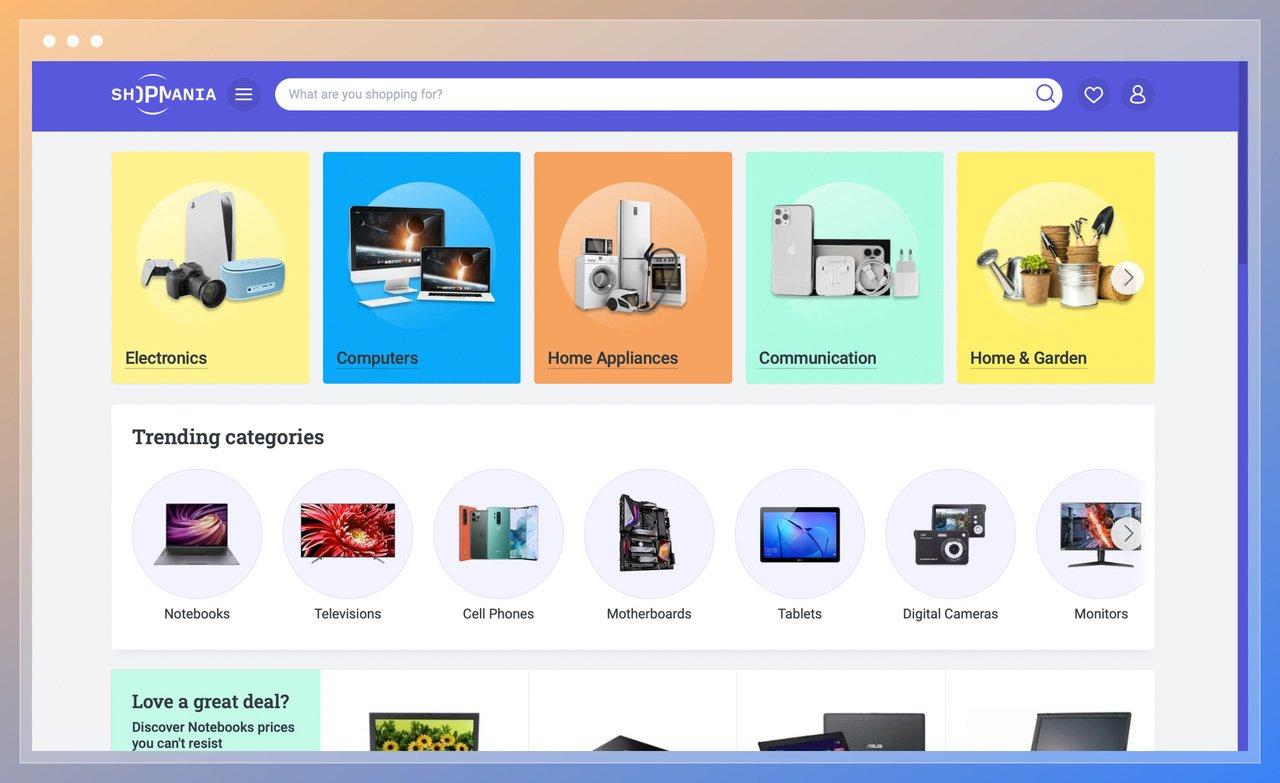Select the Digital Cameras trending category circle
Viewport: 1280px width, 783px height.
tap(950, 533)
